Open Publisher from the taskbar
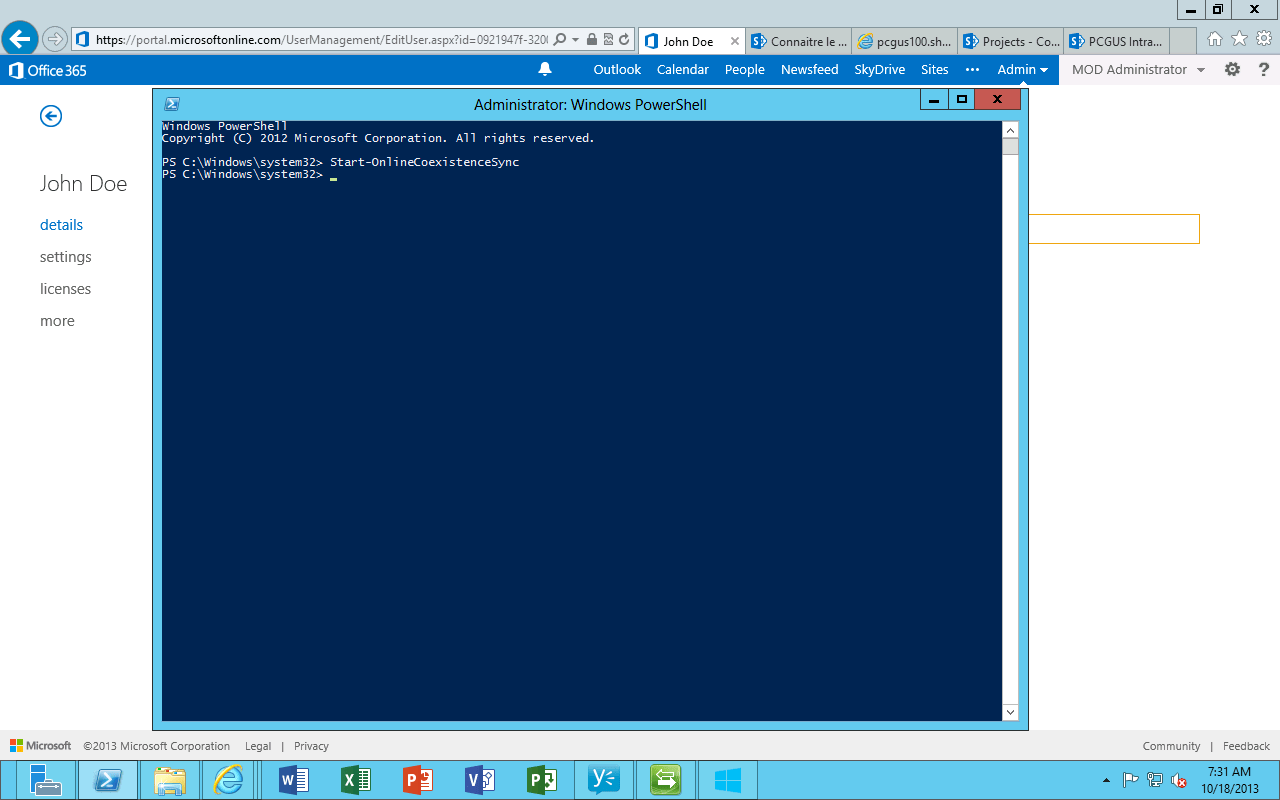Viewport: 1280px width, 800px height. [541, 779]
